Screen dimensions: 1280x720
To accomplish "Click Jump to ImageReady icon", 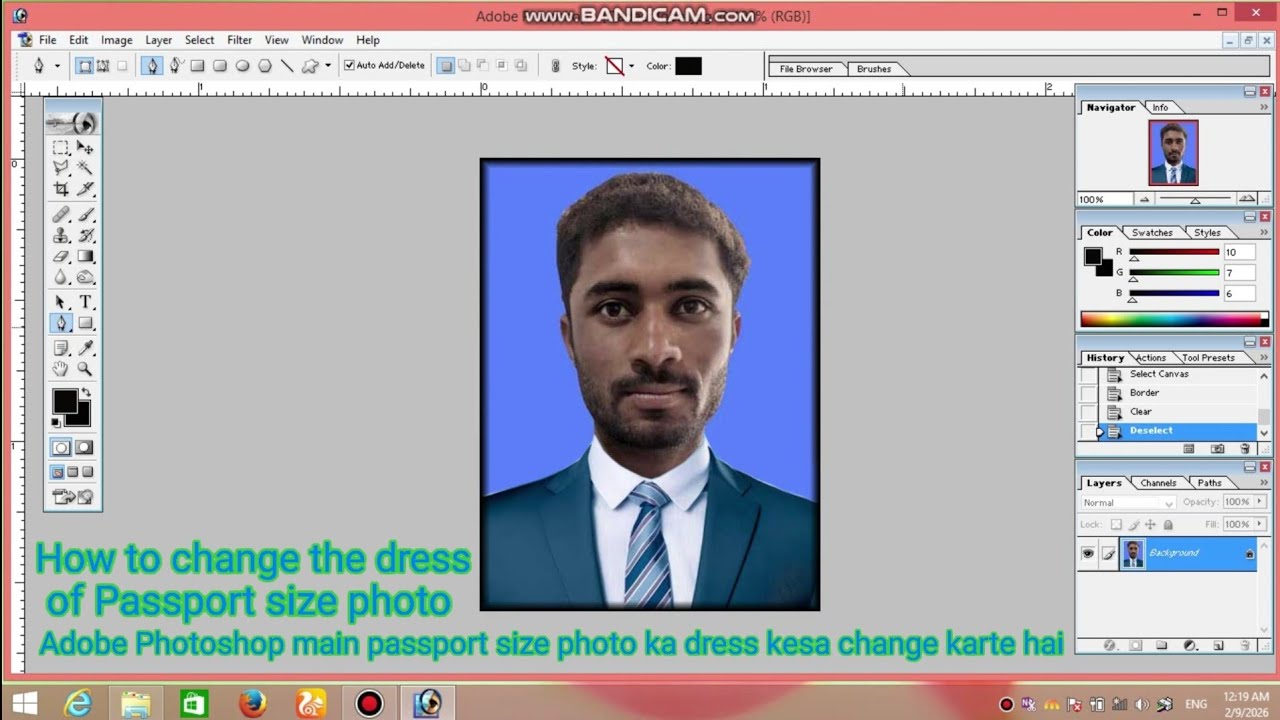I will (72, 497).
